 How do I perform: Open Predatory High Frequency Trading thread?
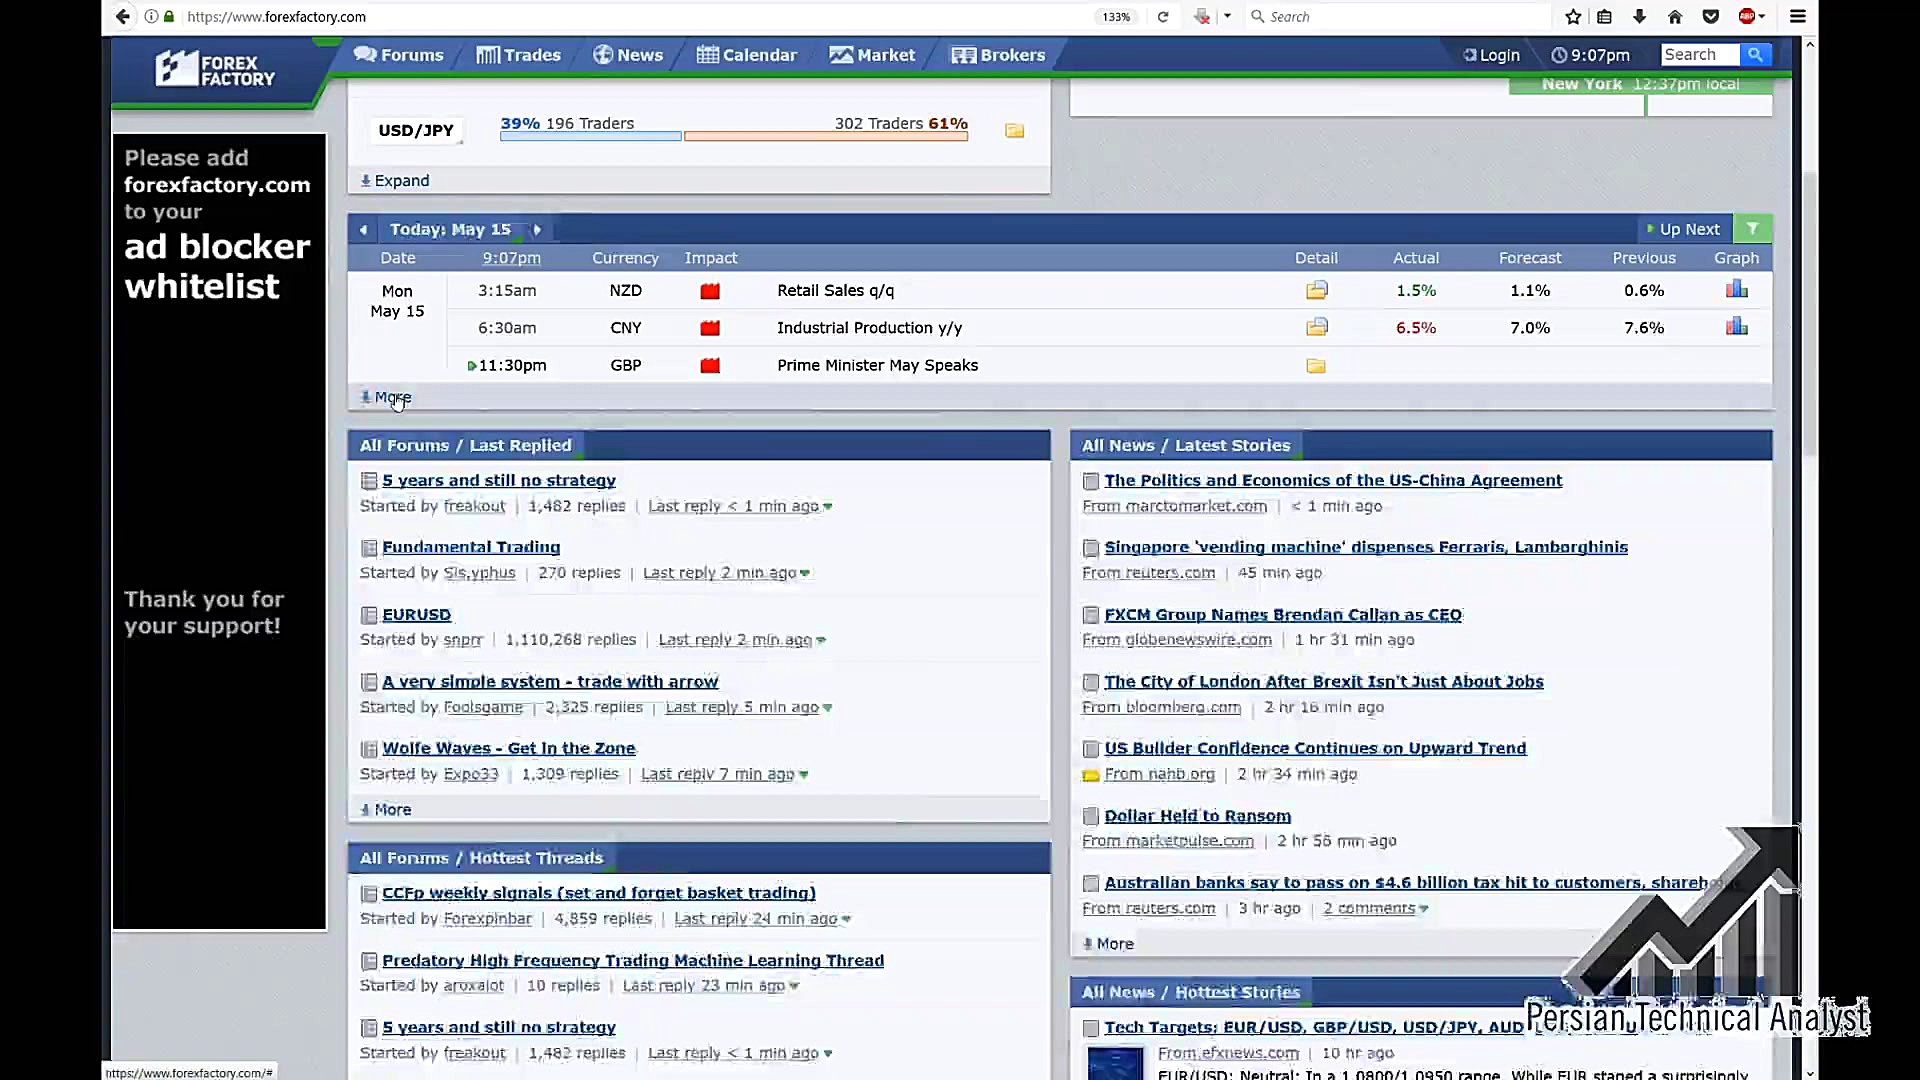click(x=633, y=961)
